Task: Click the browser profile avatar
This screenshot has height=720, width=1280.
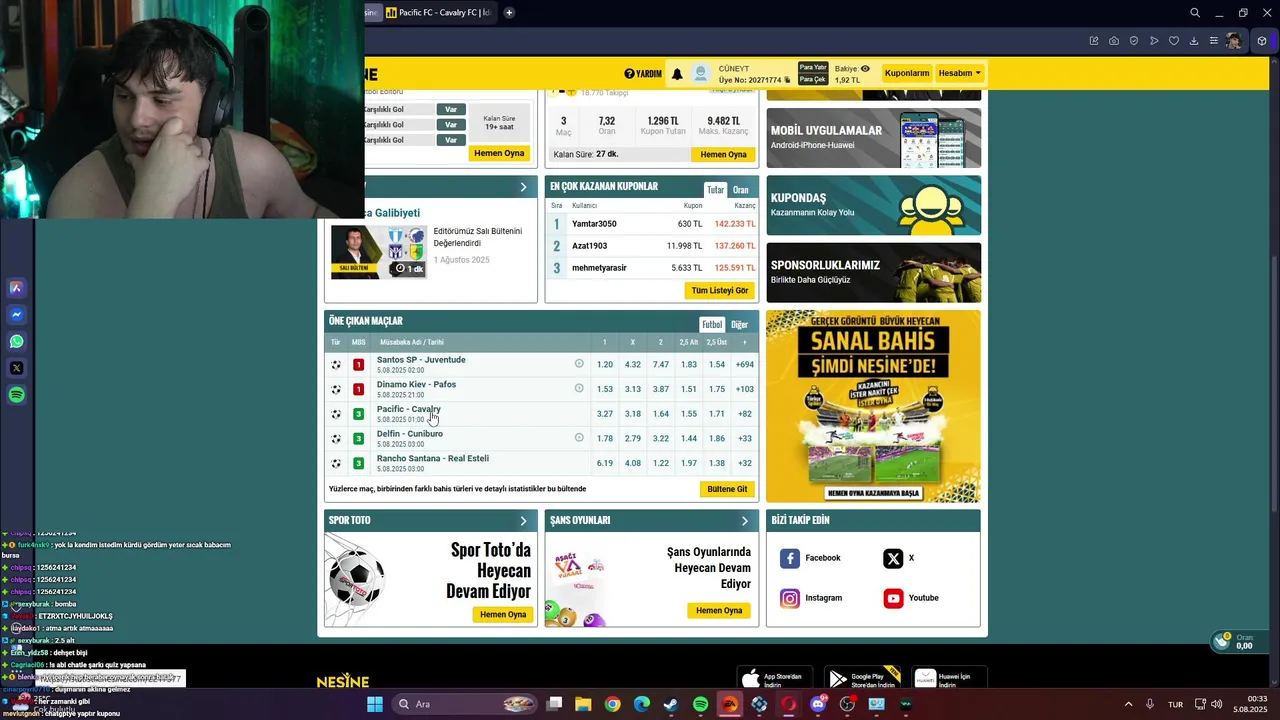Action: [1234, 41]
